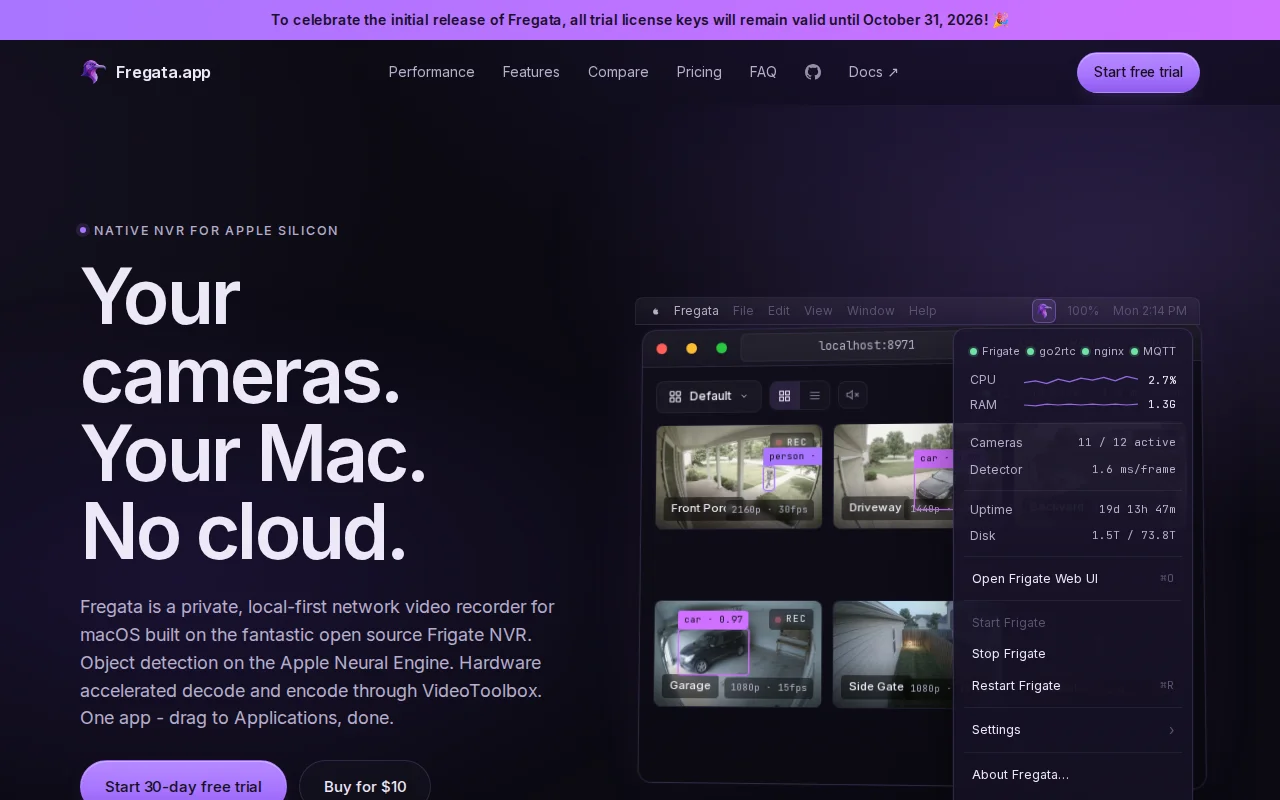Open the Driveway camera thumbnail

[x=893, y=476]
